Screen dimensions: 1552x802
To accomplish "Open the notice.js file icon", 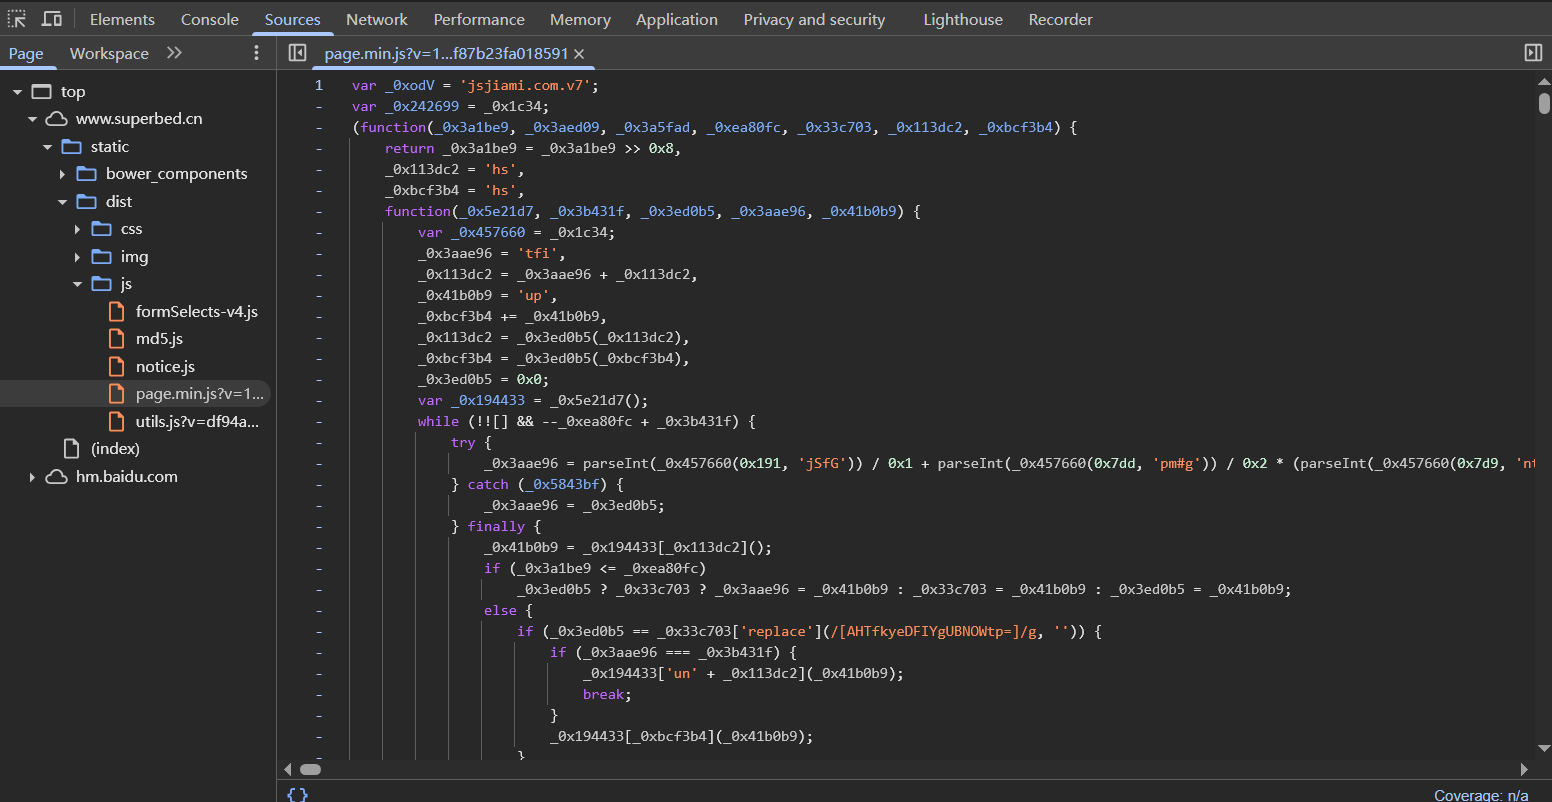I will point(117,367).
